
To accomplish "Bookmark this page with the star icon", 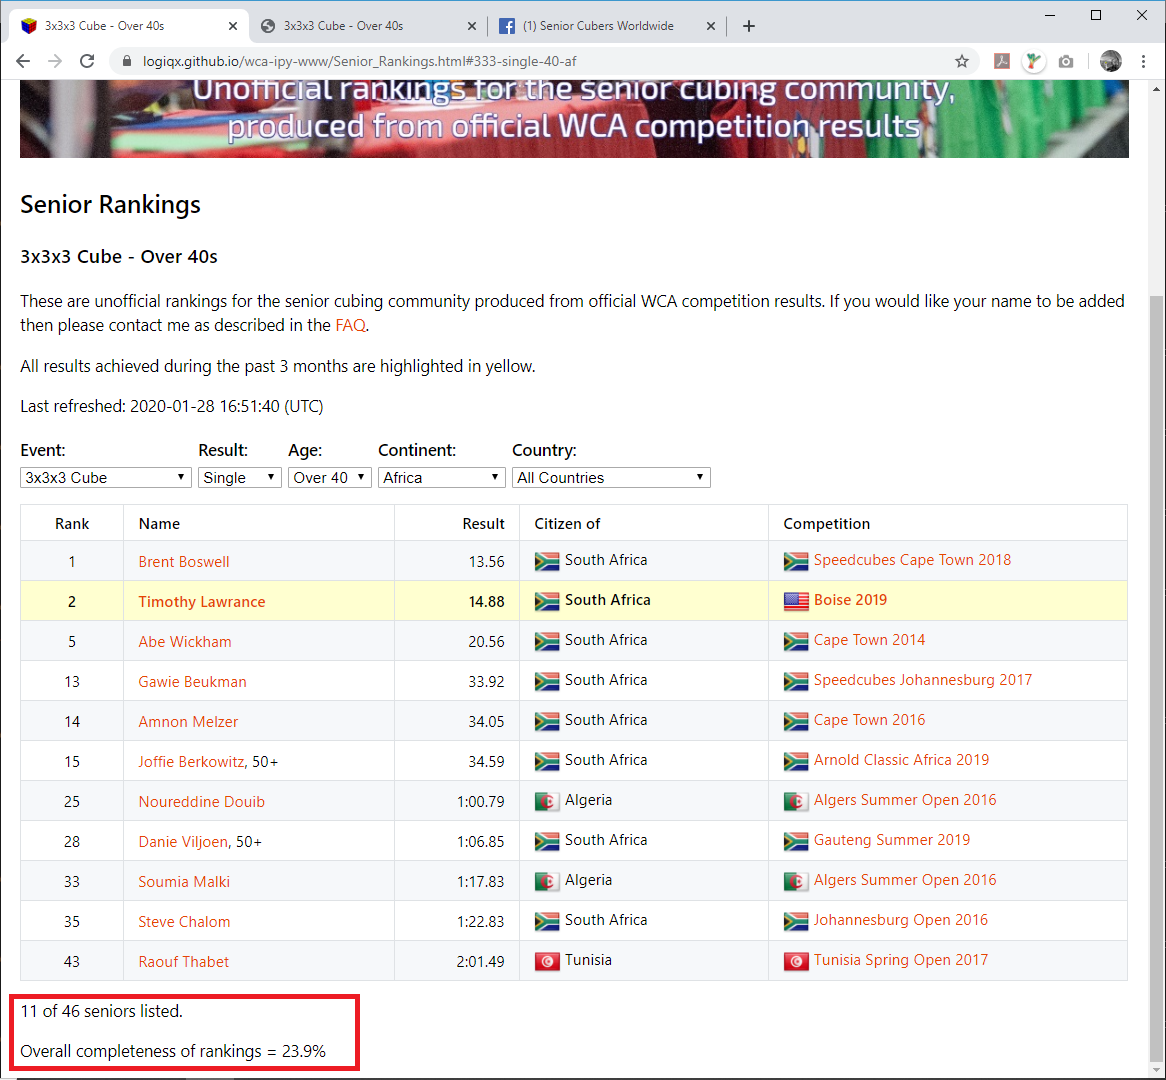I will 962,61.
